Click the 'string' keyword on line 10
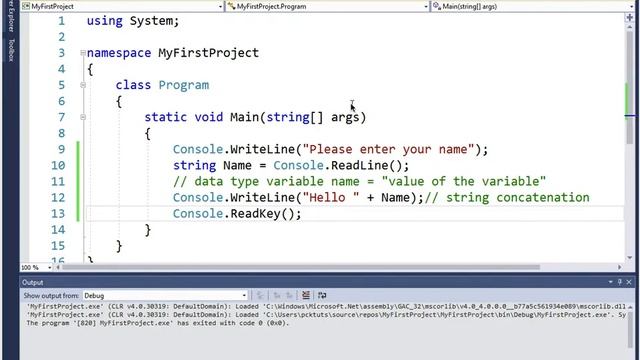The image size is (640, 360). point(194,166)
